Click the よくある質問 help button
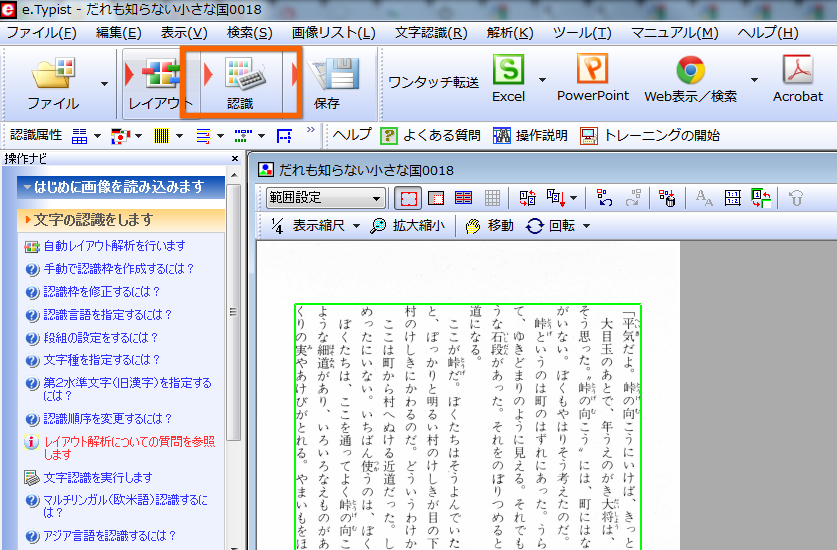Image resolution: width=837 pixels, height=550 pixels. coord(431,135)
